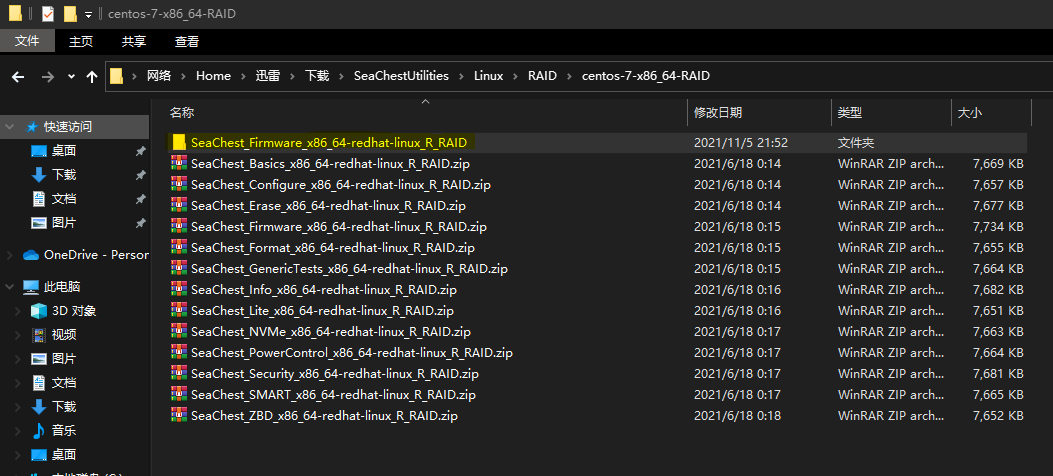Select 下載 under quick access
This screenshot has width=1053, height=476.
64,175
